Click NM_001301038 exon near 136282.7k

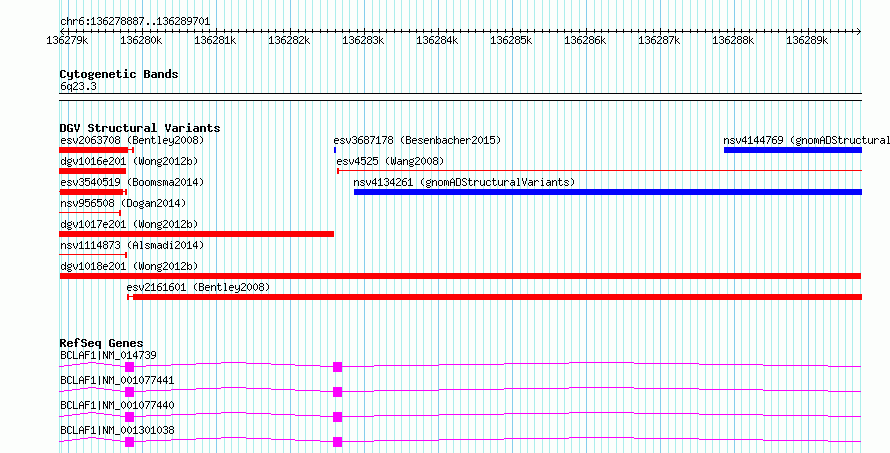tap(338, 442)
